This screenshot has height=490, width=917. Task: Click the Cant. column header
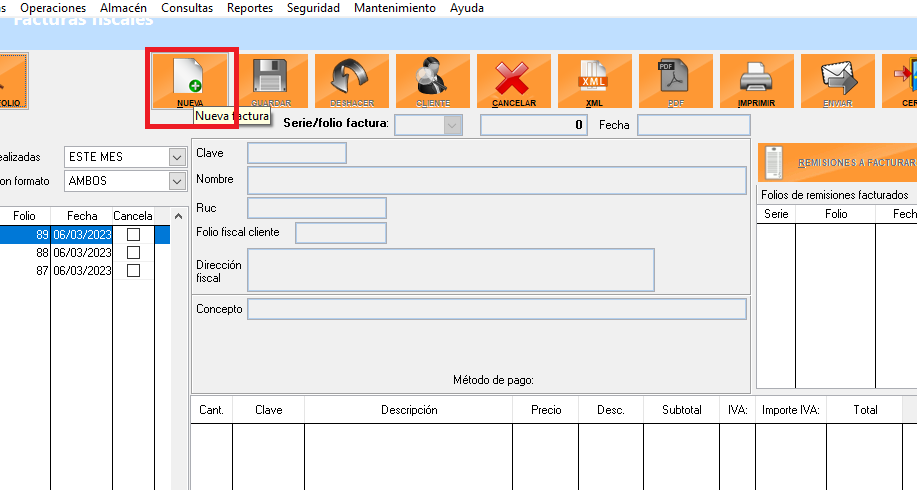212,410
